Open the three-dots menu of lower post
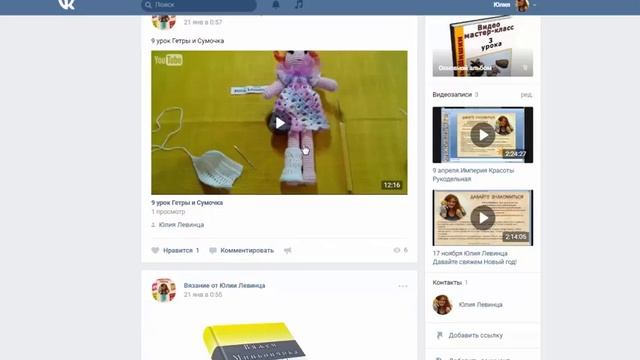Viewport: 640px width, 360px height. coord(403,286)
